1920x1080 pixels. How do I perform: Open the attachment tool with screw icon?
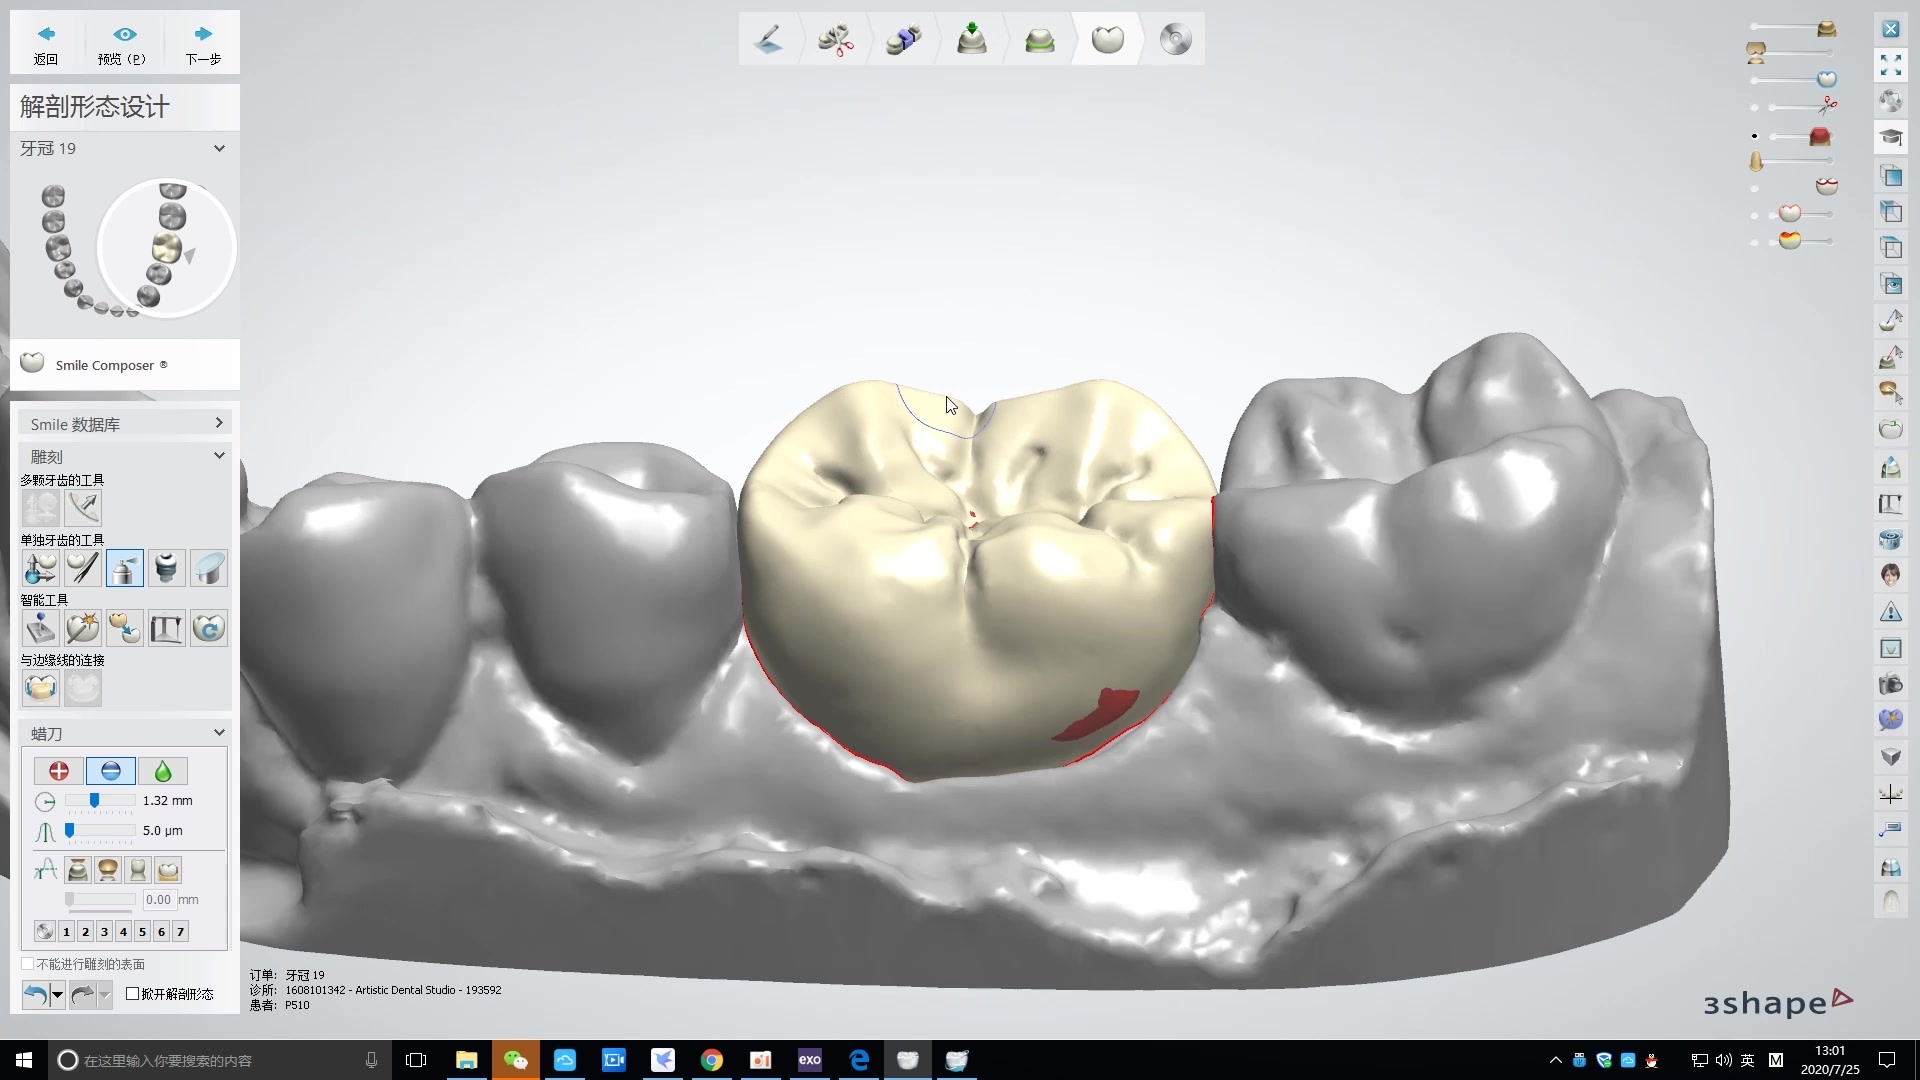click(166, 568)
